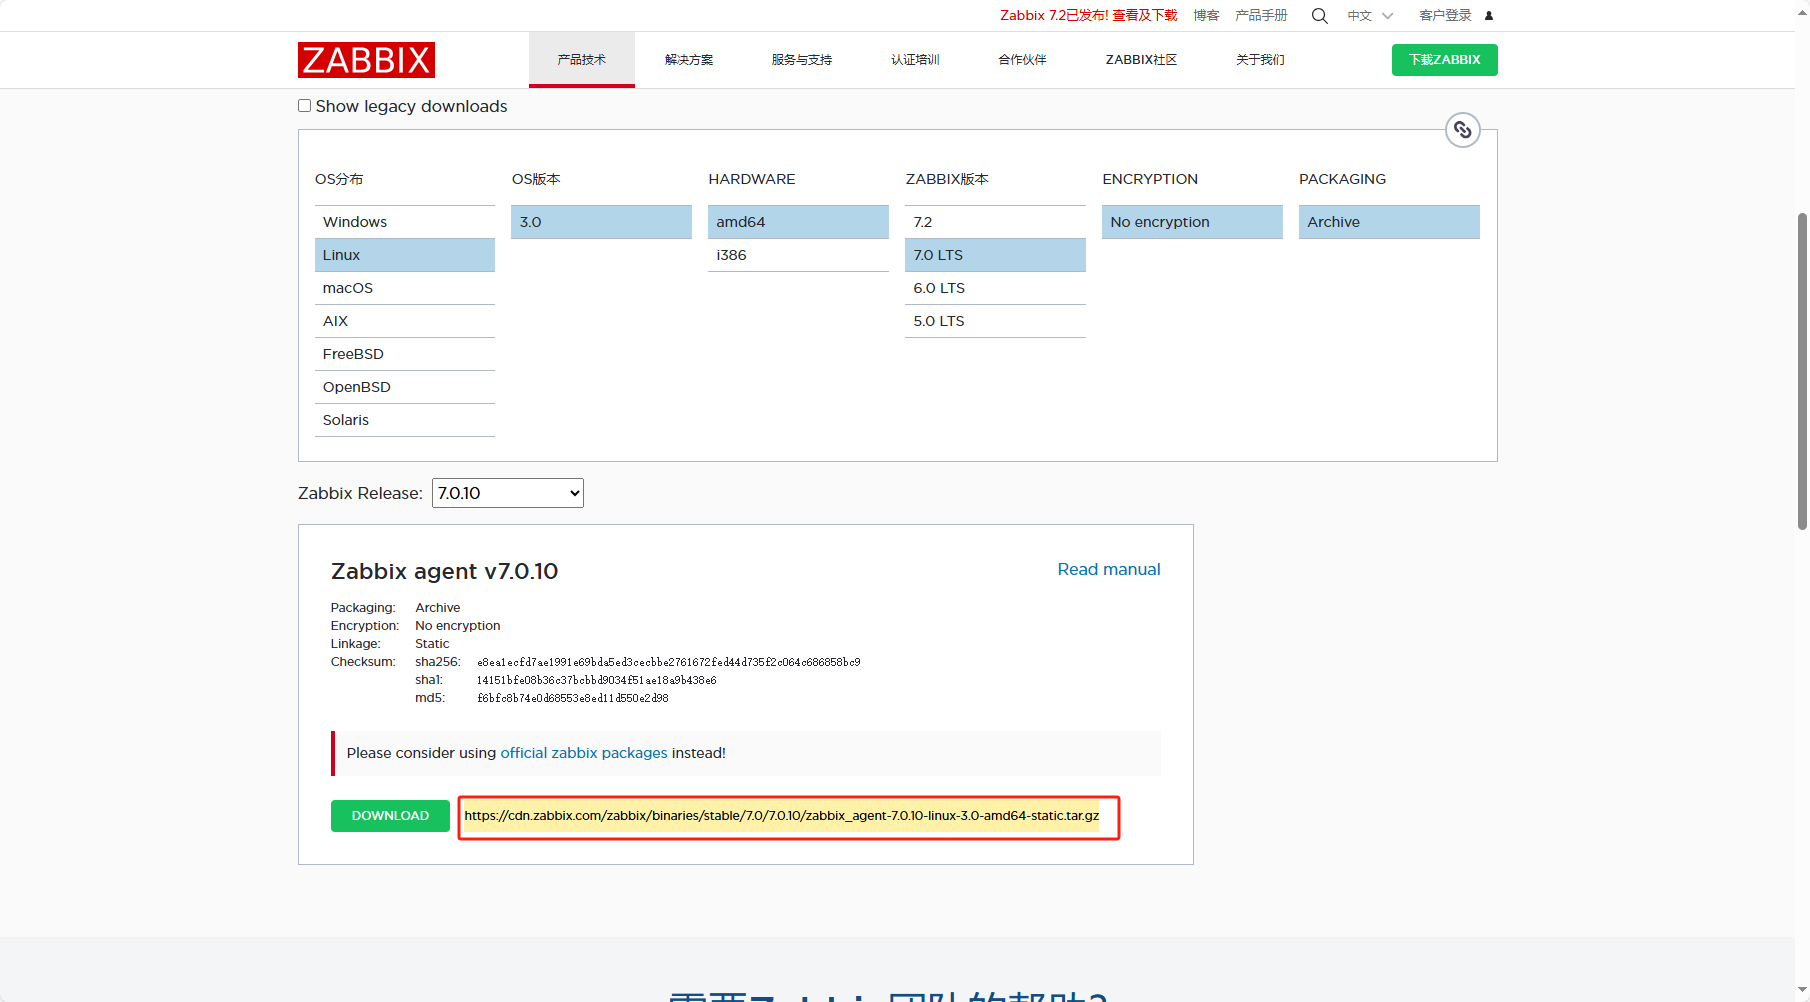Open the 服务与支持 menu
Screen dimensions: 1810x1002
(802, 60)
